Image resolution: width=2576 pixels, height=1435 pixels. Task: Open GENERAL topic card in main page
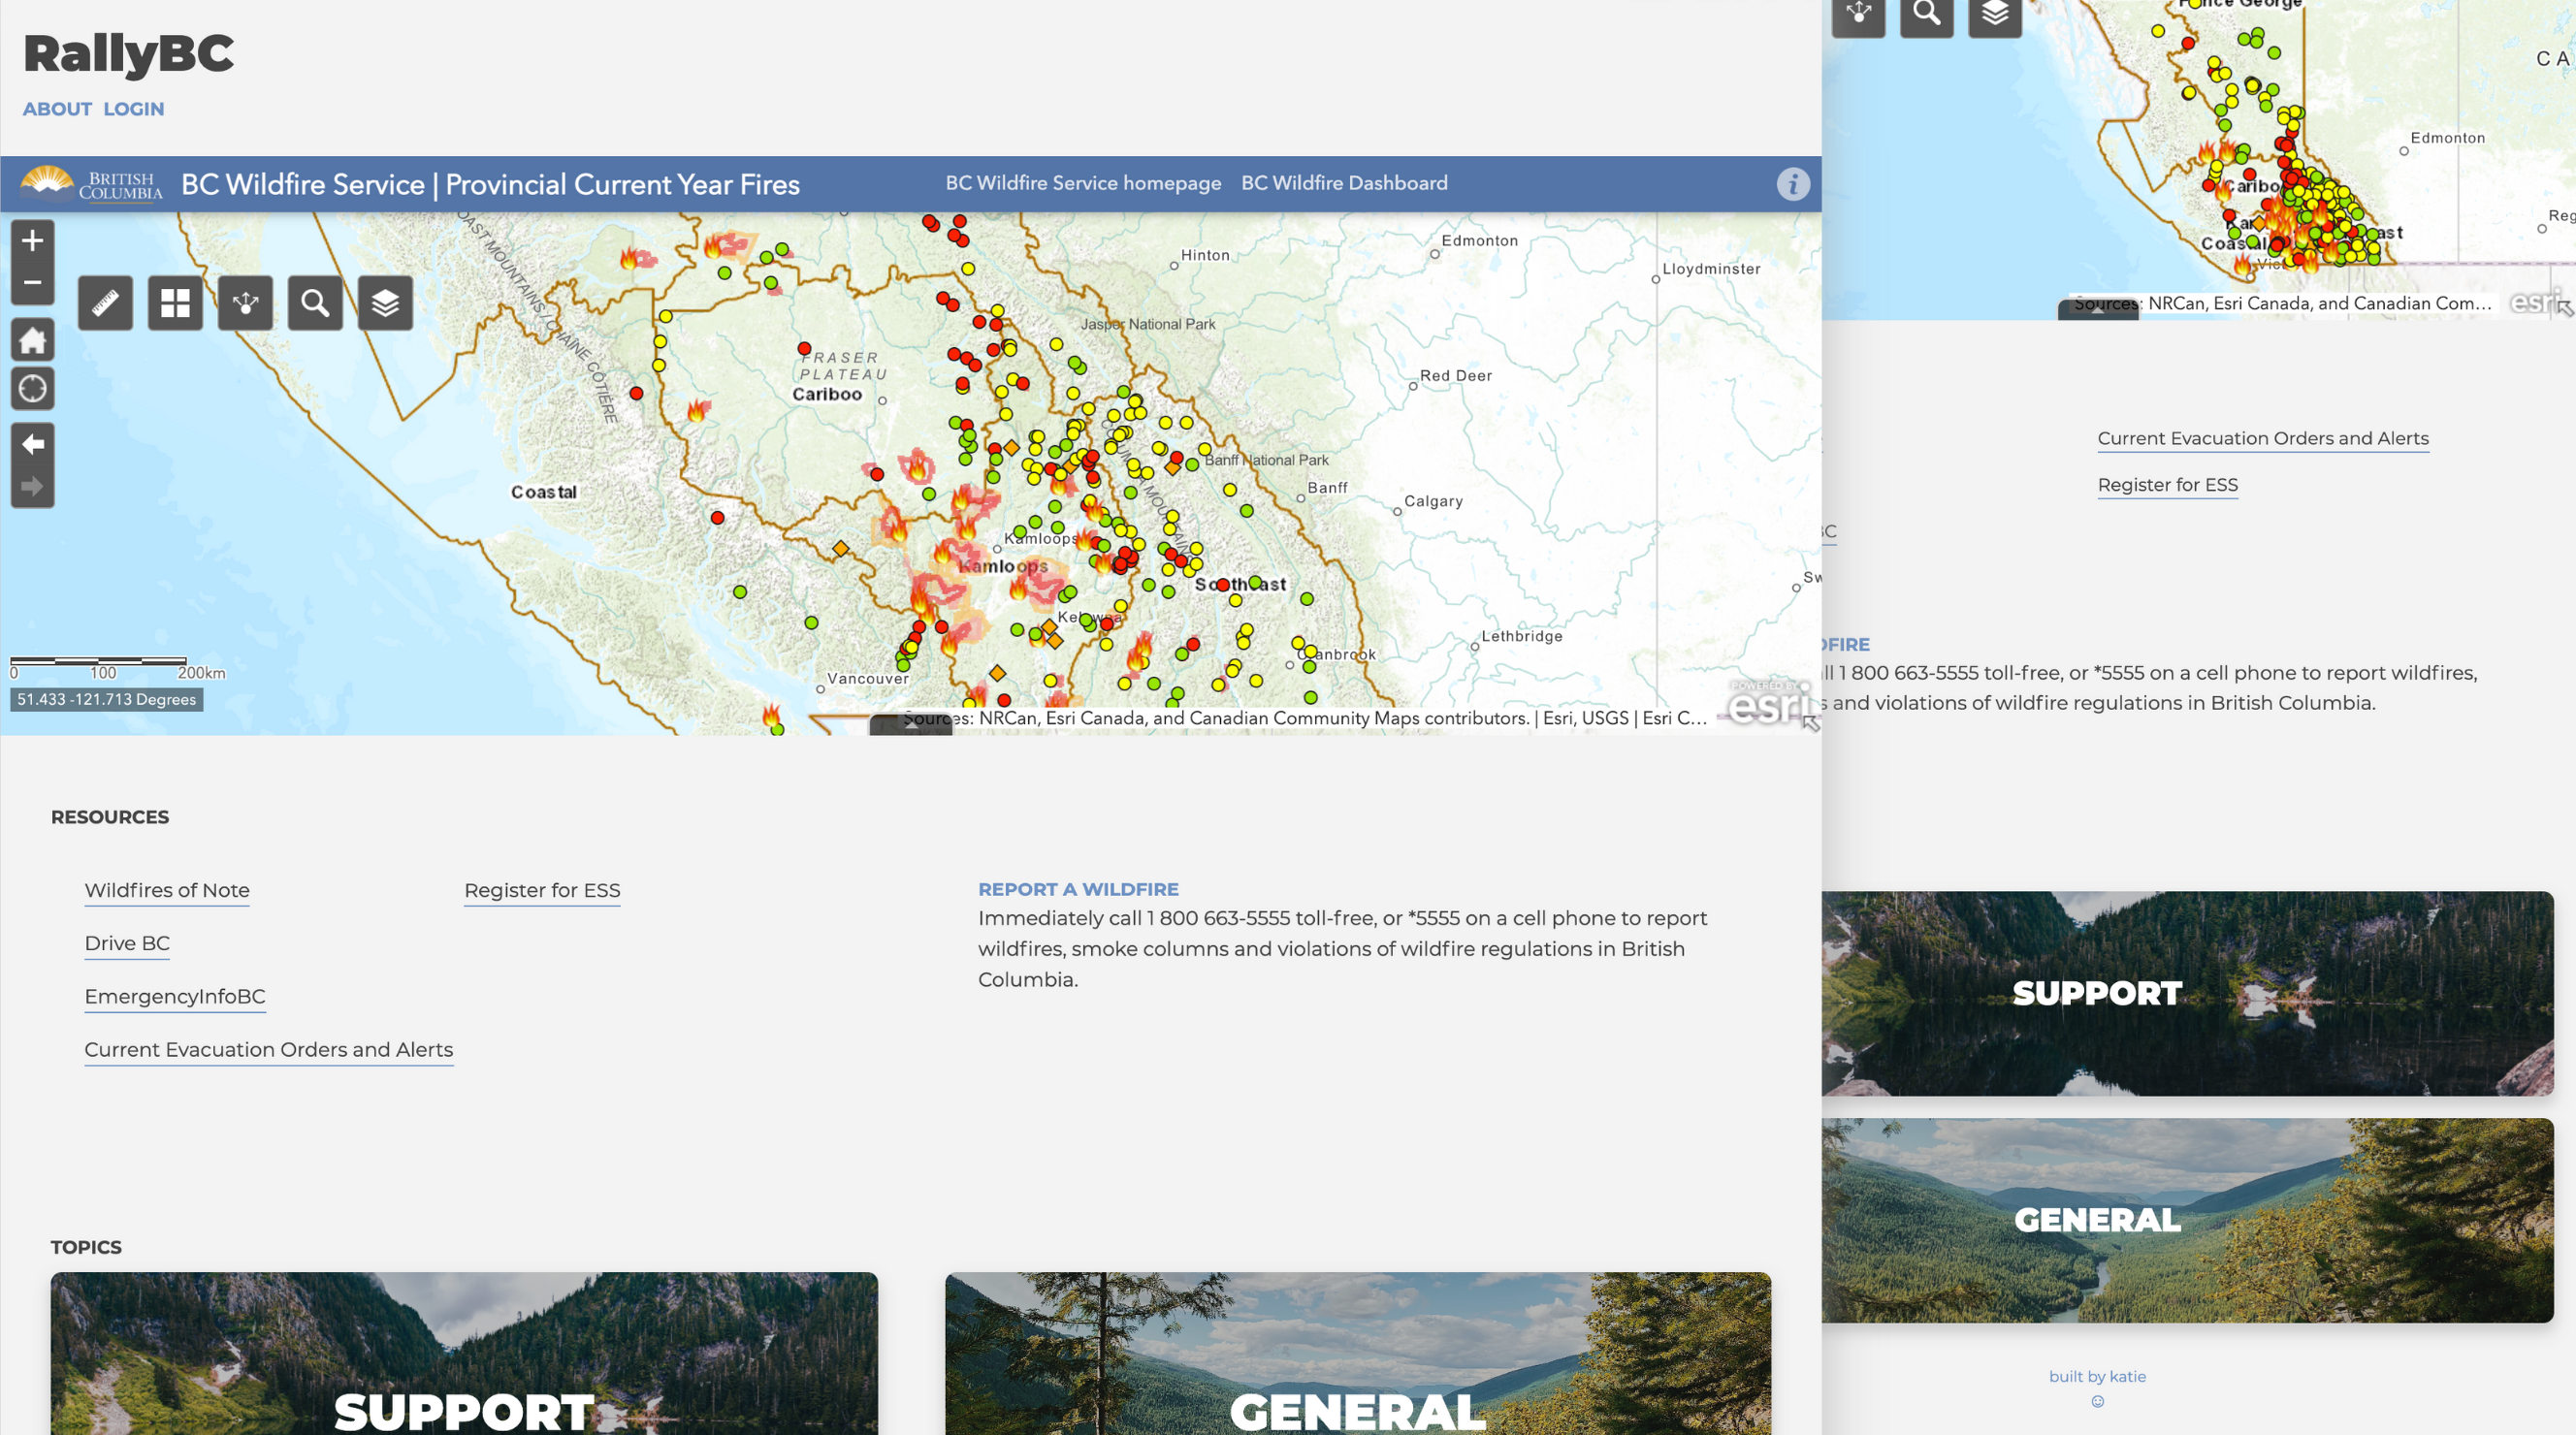pos(1358,1354)
